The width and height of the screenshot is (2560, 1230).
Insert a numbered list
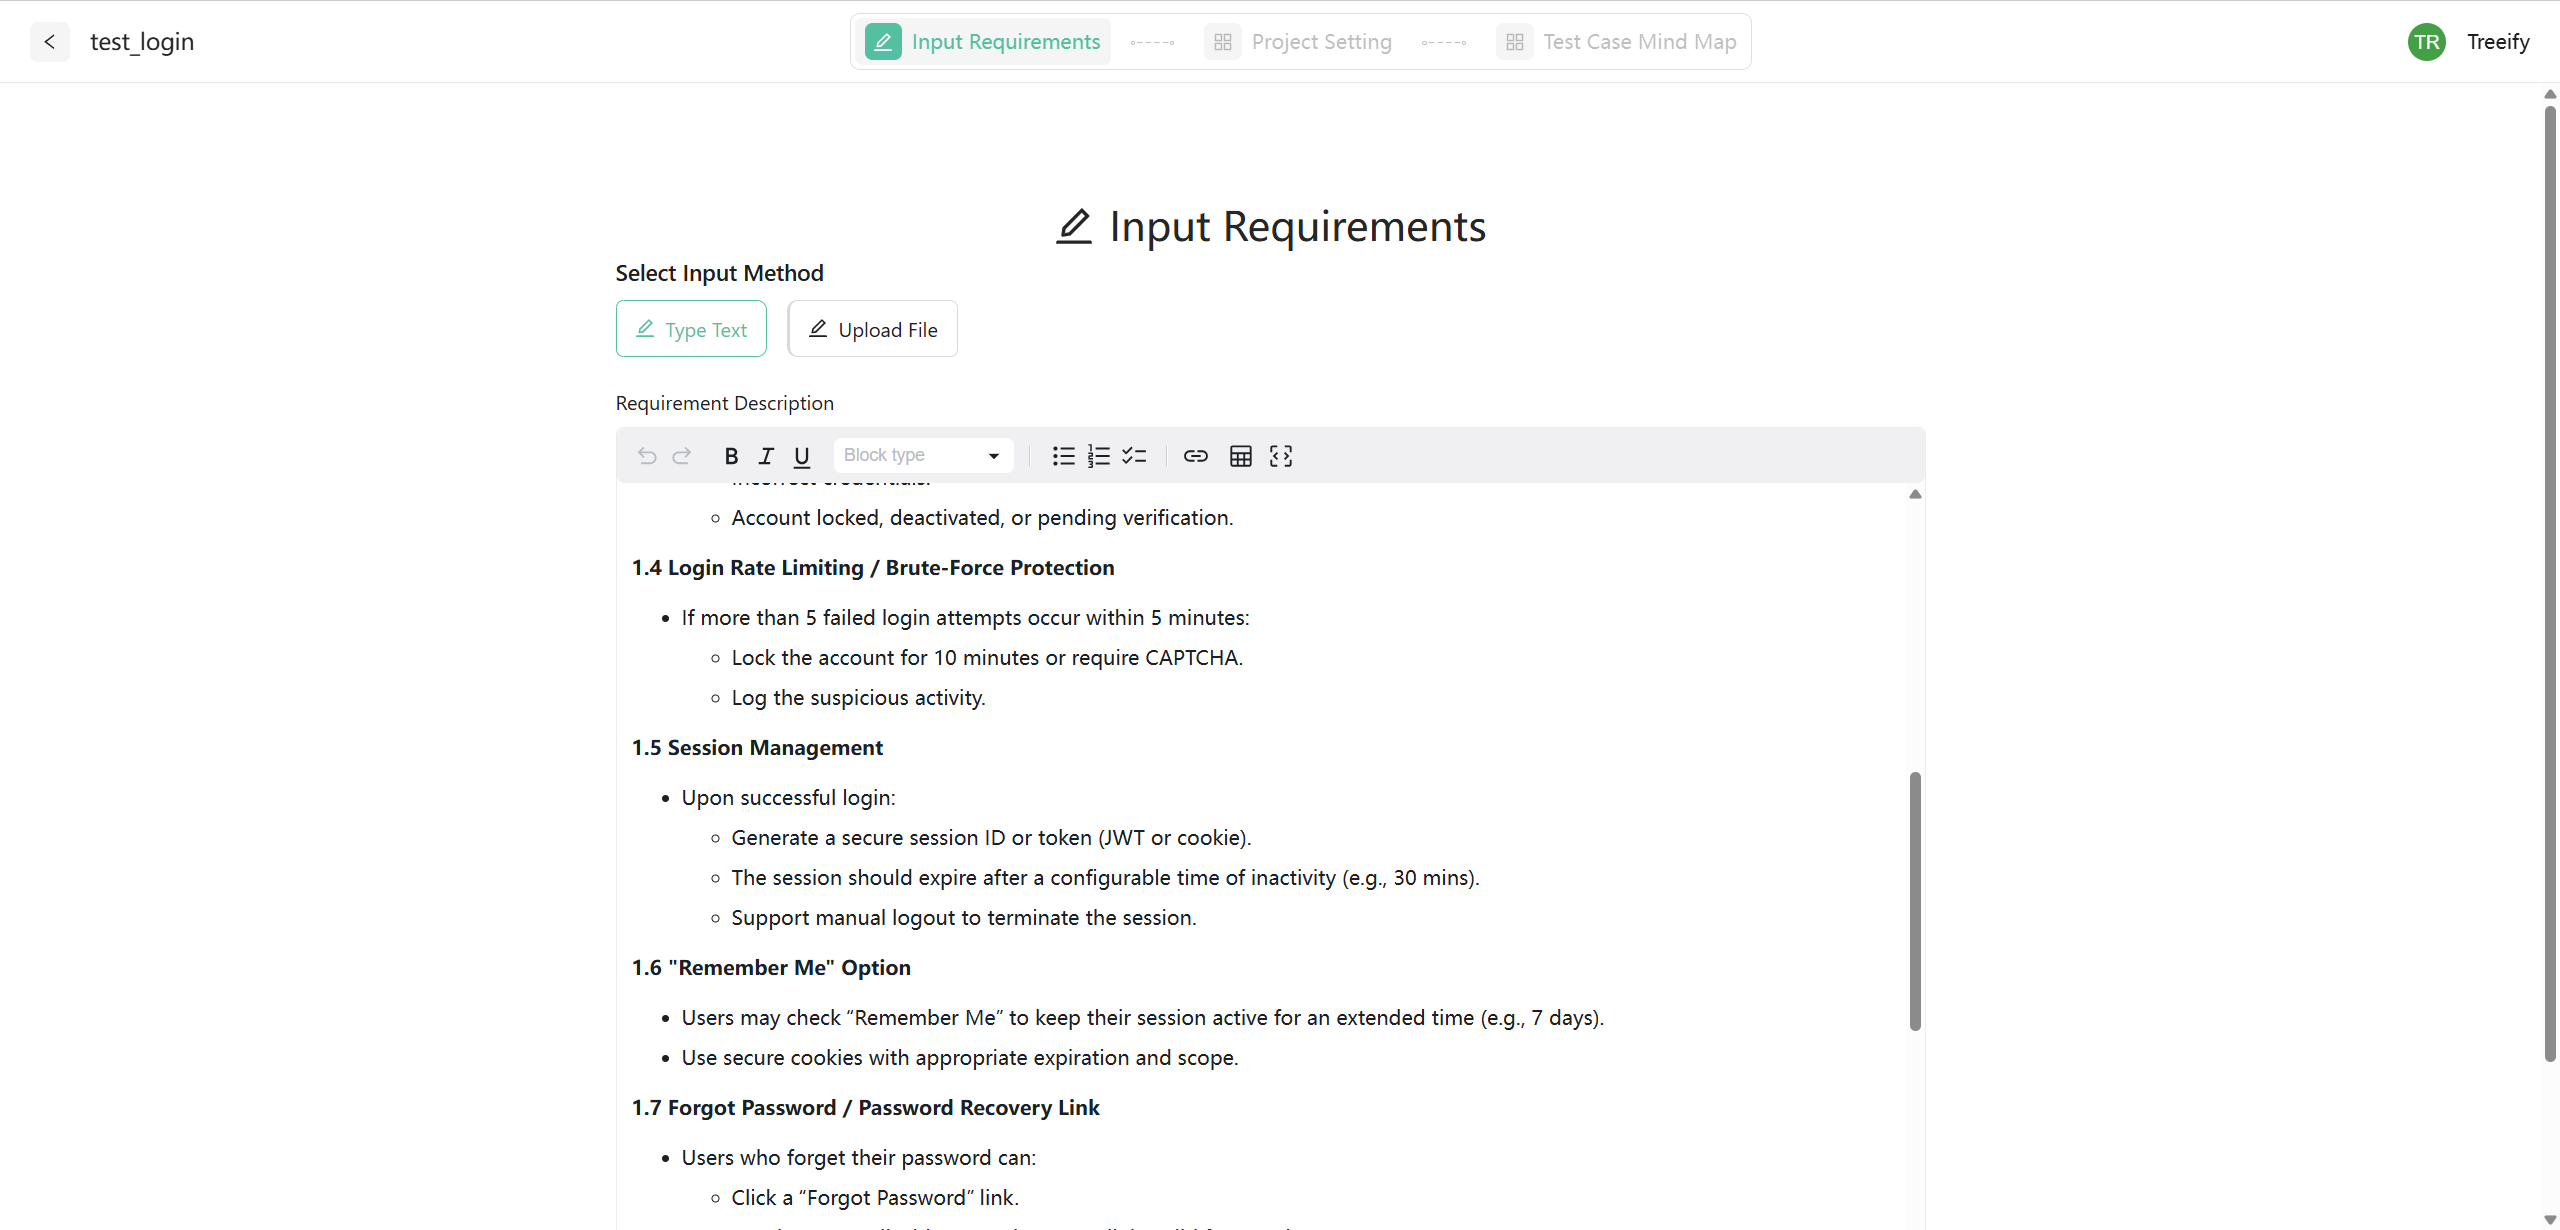pyautogui.click(x=1098, y=456)
